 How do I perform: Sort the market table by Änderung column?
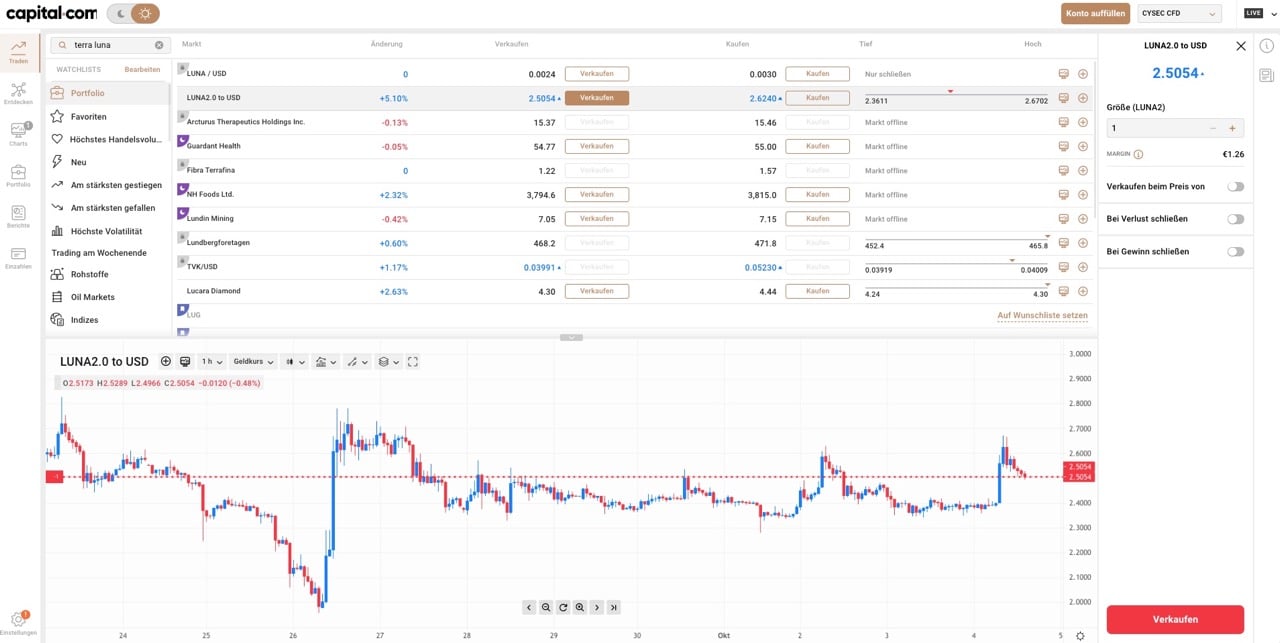(x=386, y=44)
